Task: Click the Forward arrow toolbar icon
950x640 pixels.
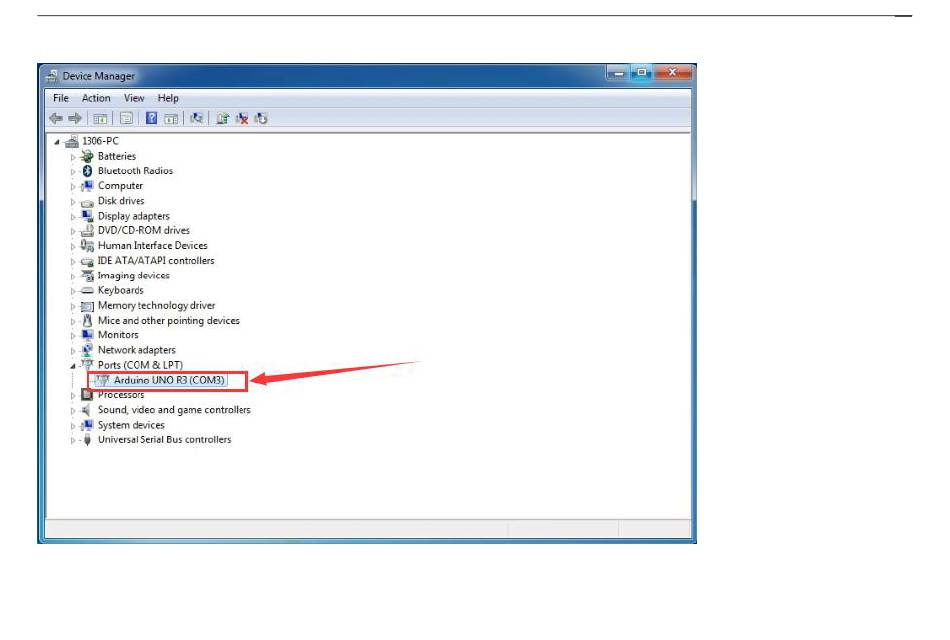Action: [75, 118]
